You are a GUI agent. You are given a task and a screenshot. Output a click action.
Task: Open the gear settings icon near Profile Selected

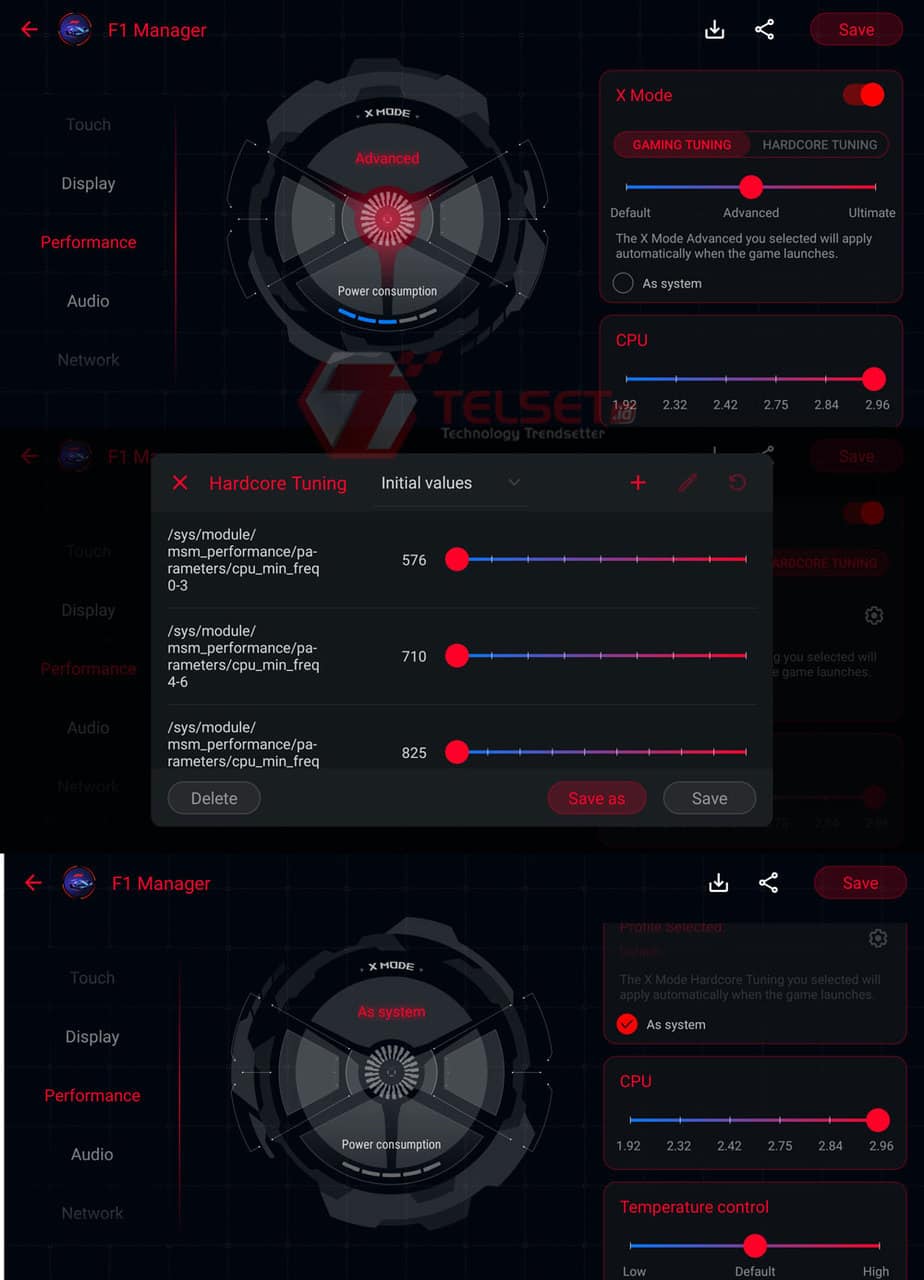(x=878, y=938)
